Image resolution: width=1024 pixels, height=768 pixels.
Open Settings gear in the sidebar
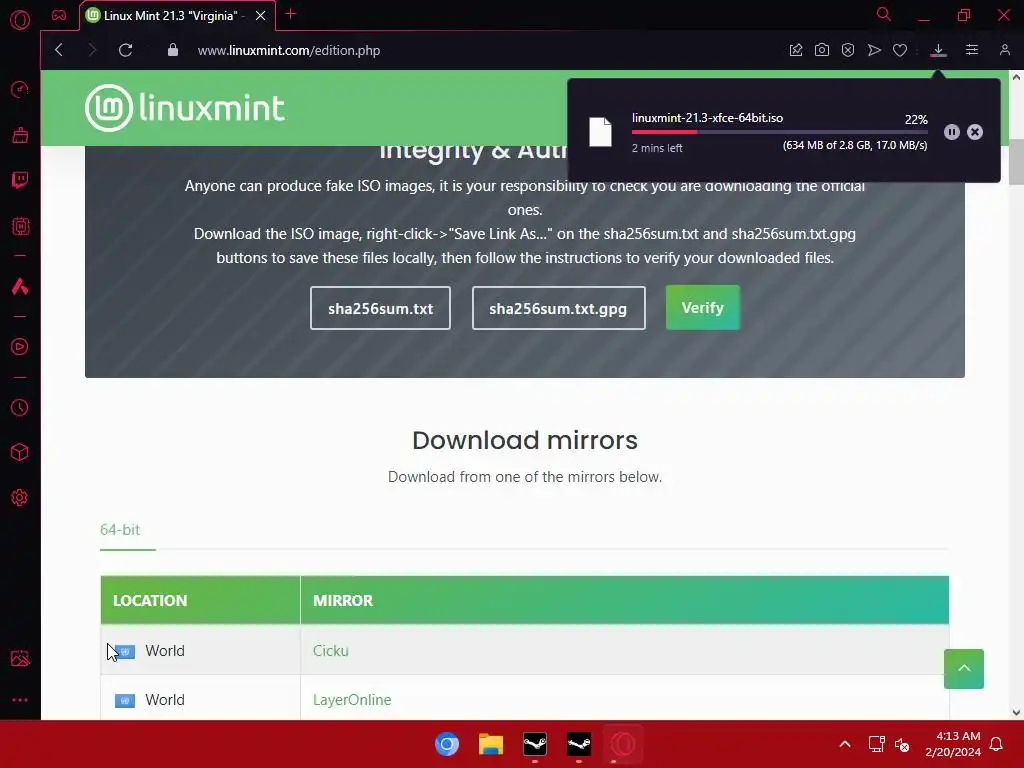pos(20,498)
